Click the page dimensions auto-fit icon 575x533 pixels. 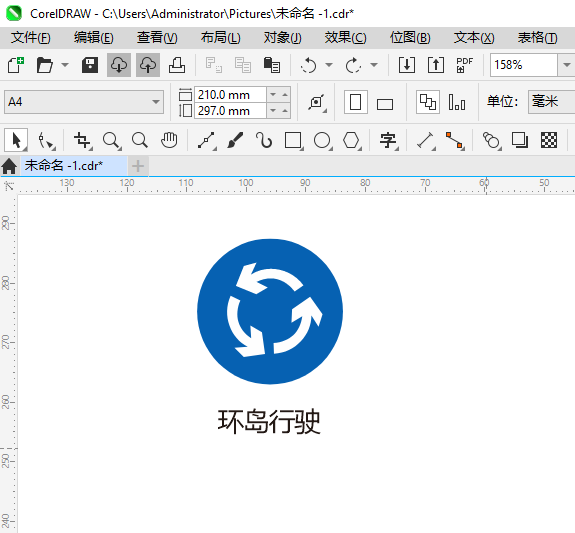click(x=317, y=102)
